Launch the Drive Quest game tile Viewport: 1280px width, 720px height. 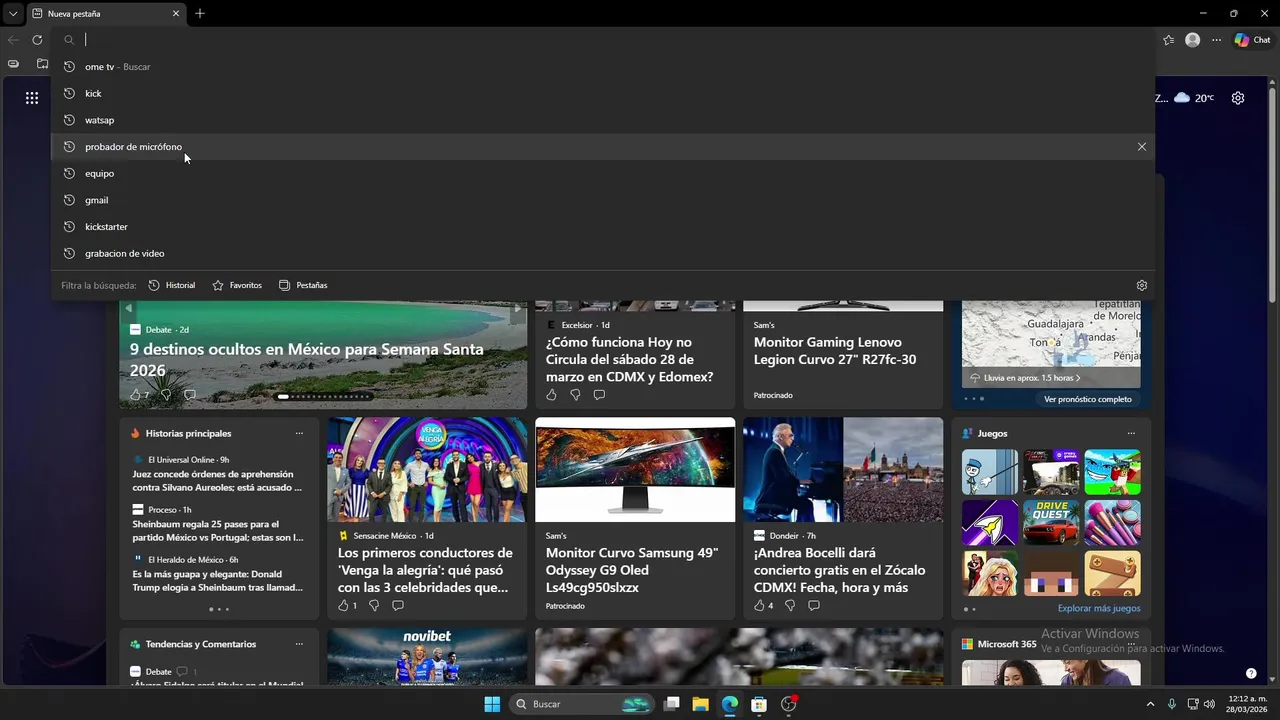click(1051, 522)
